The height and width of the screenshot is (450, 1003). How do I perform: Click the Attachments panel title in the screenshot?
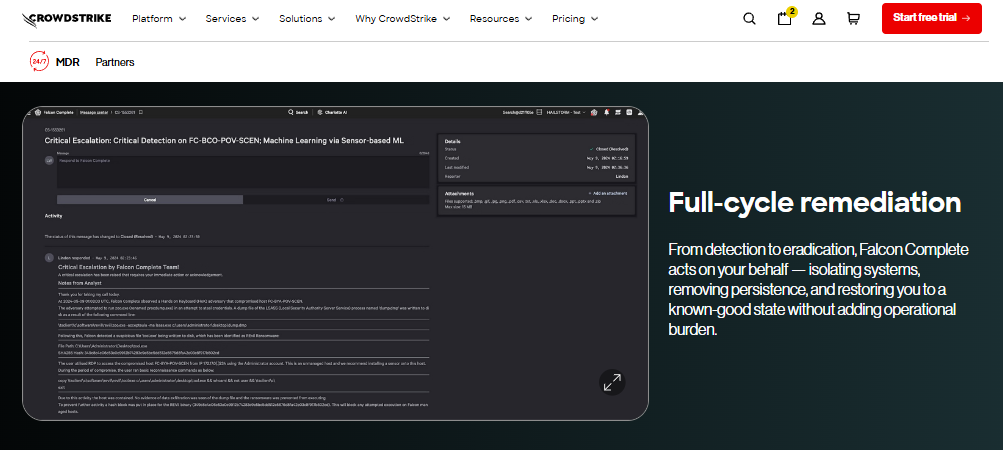(459, 193)
